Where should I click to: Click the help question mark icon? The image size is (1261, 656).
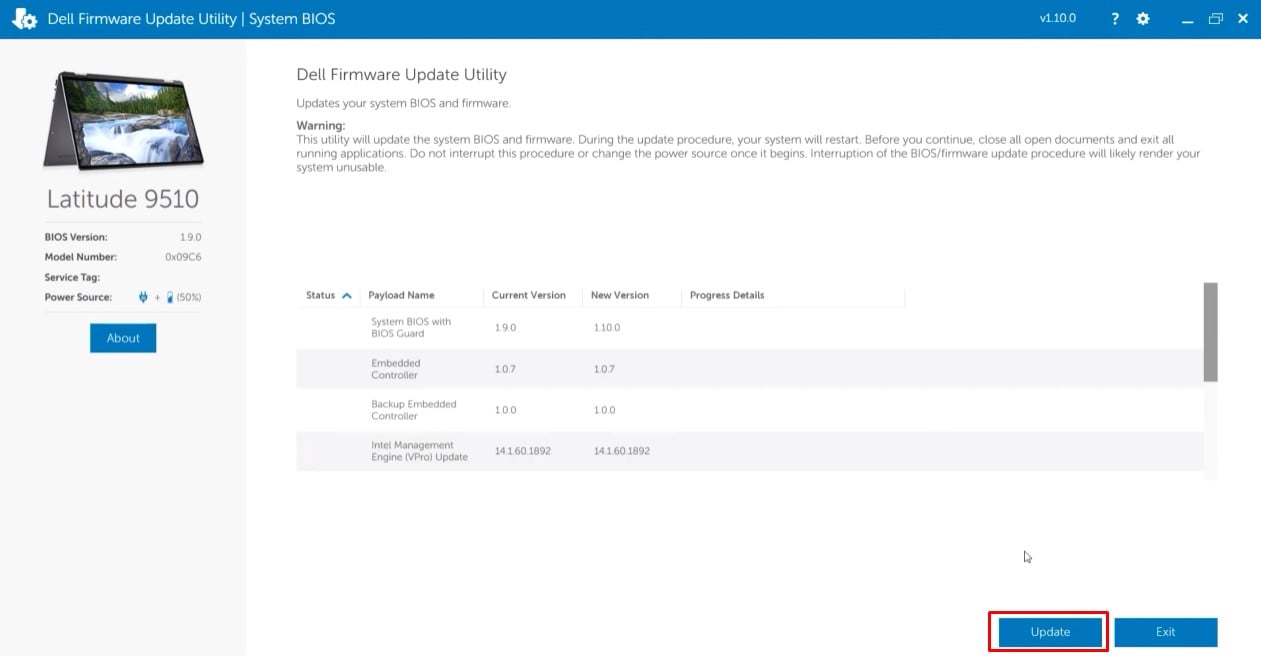click(1115, 19)
